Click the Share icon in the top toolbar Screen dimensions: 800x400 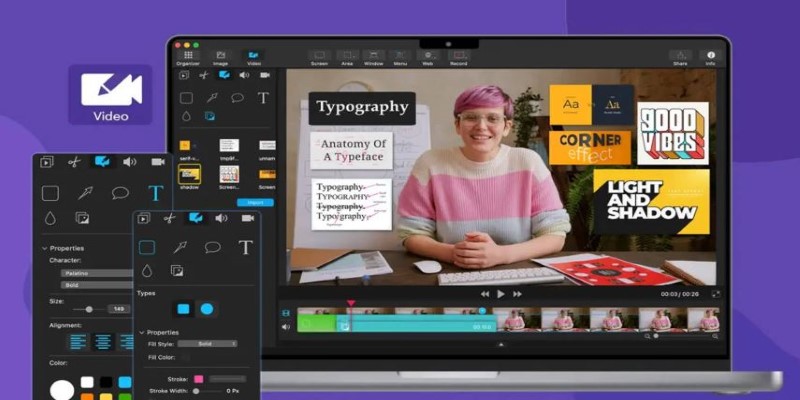[x=680, y=57]
